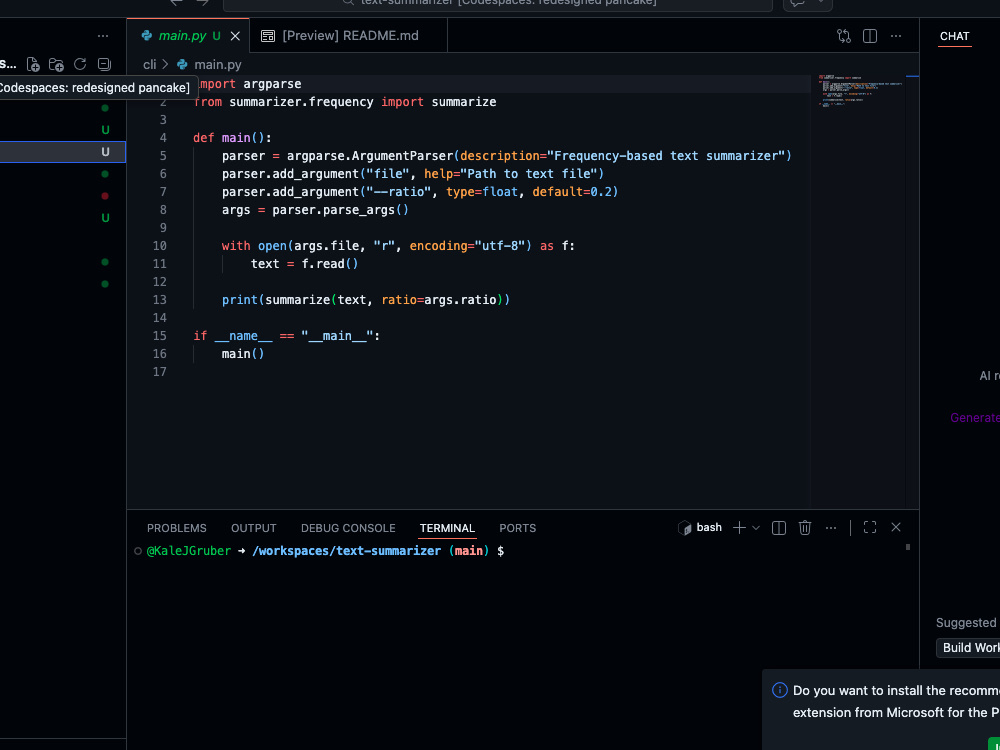Split the editor to the right
The image size is (1000, 750).
coord(870,36)
